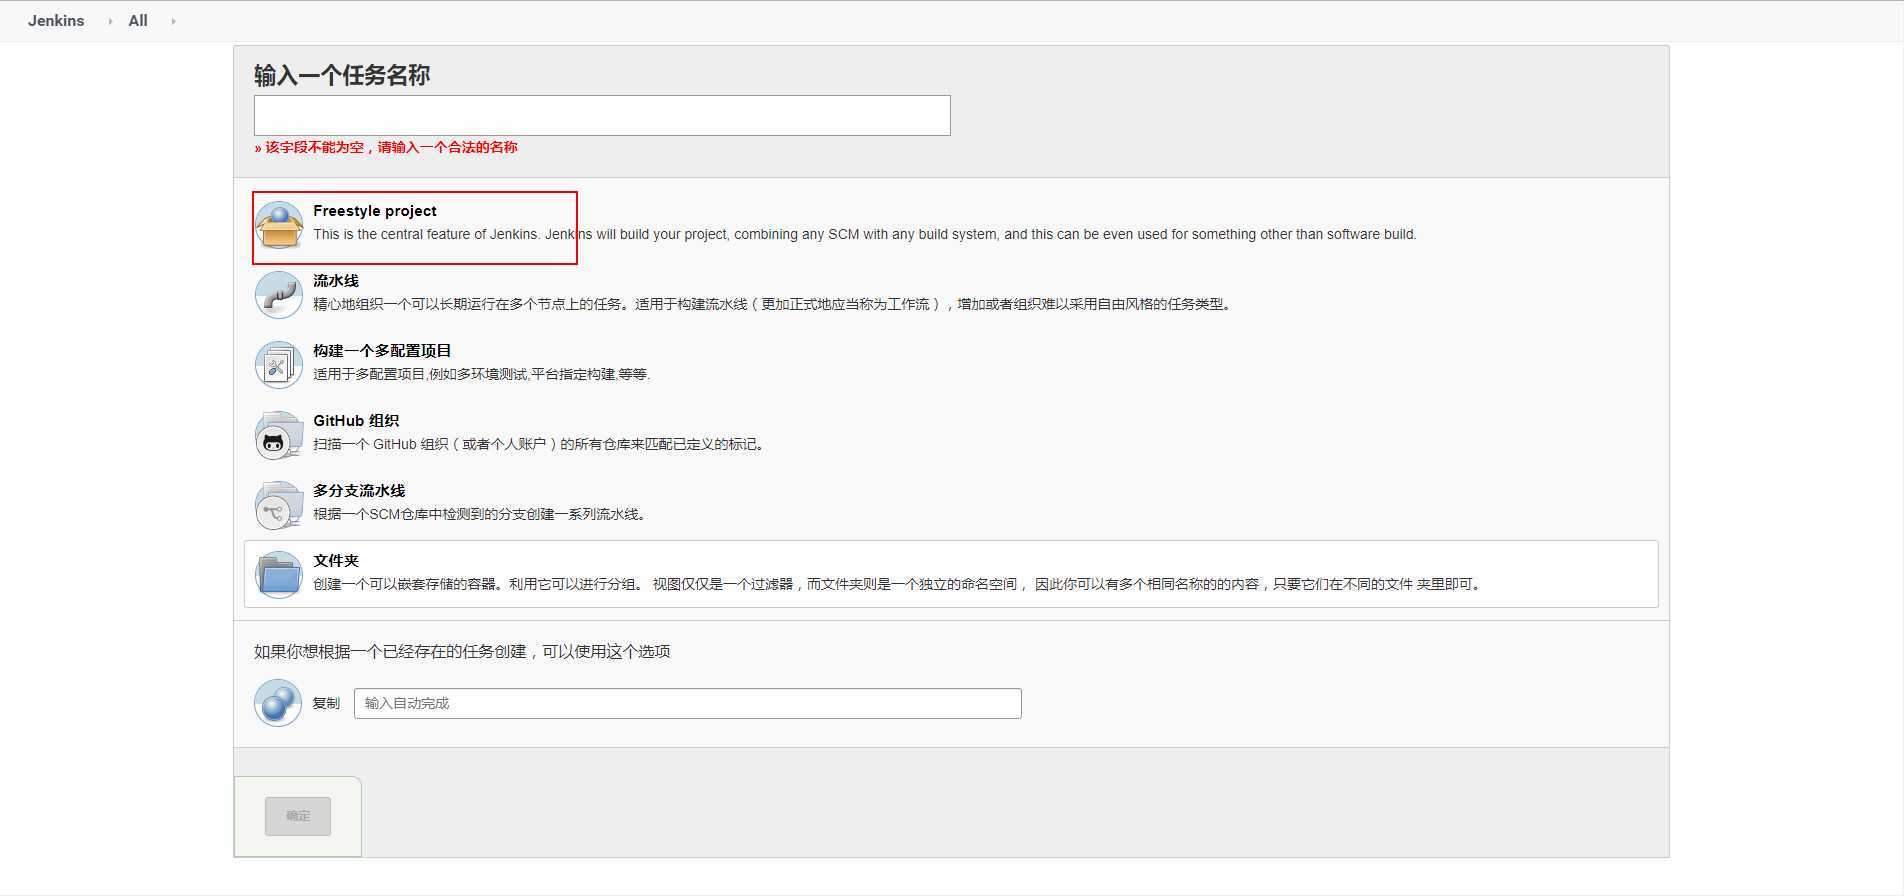Open the Jenkins breadcrumb link
Viewport: 1904px width, 896px height.
pos(56,21)
